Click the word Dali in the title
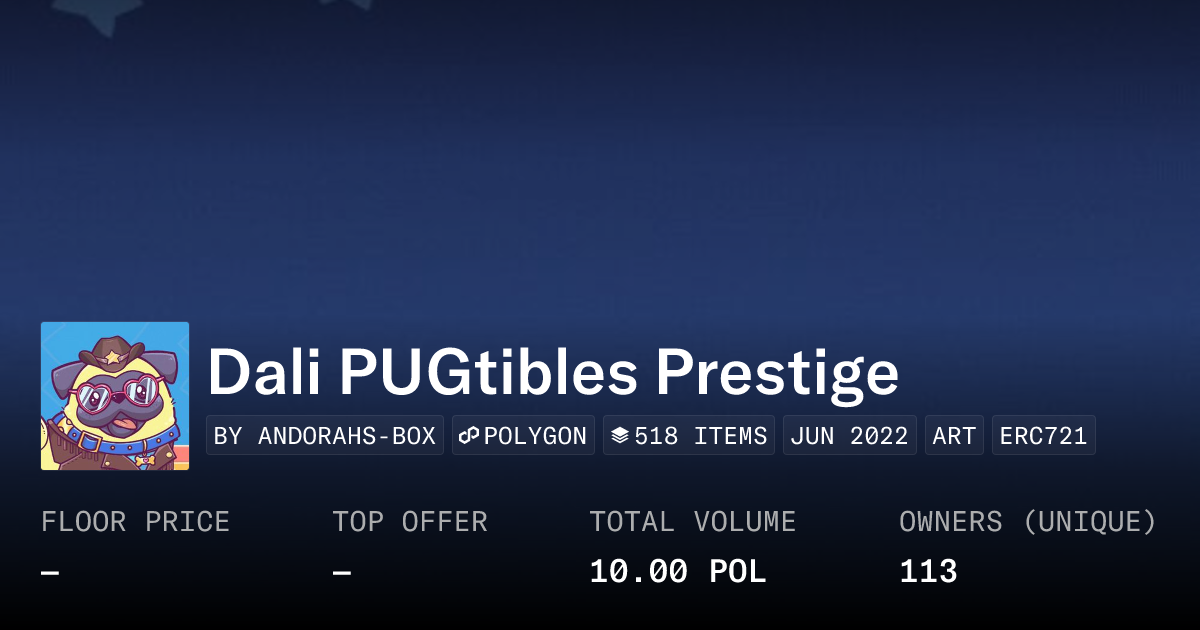Viewport: 1200px width, 630px height. click(x=265, y=373)
